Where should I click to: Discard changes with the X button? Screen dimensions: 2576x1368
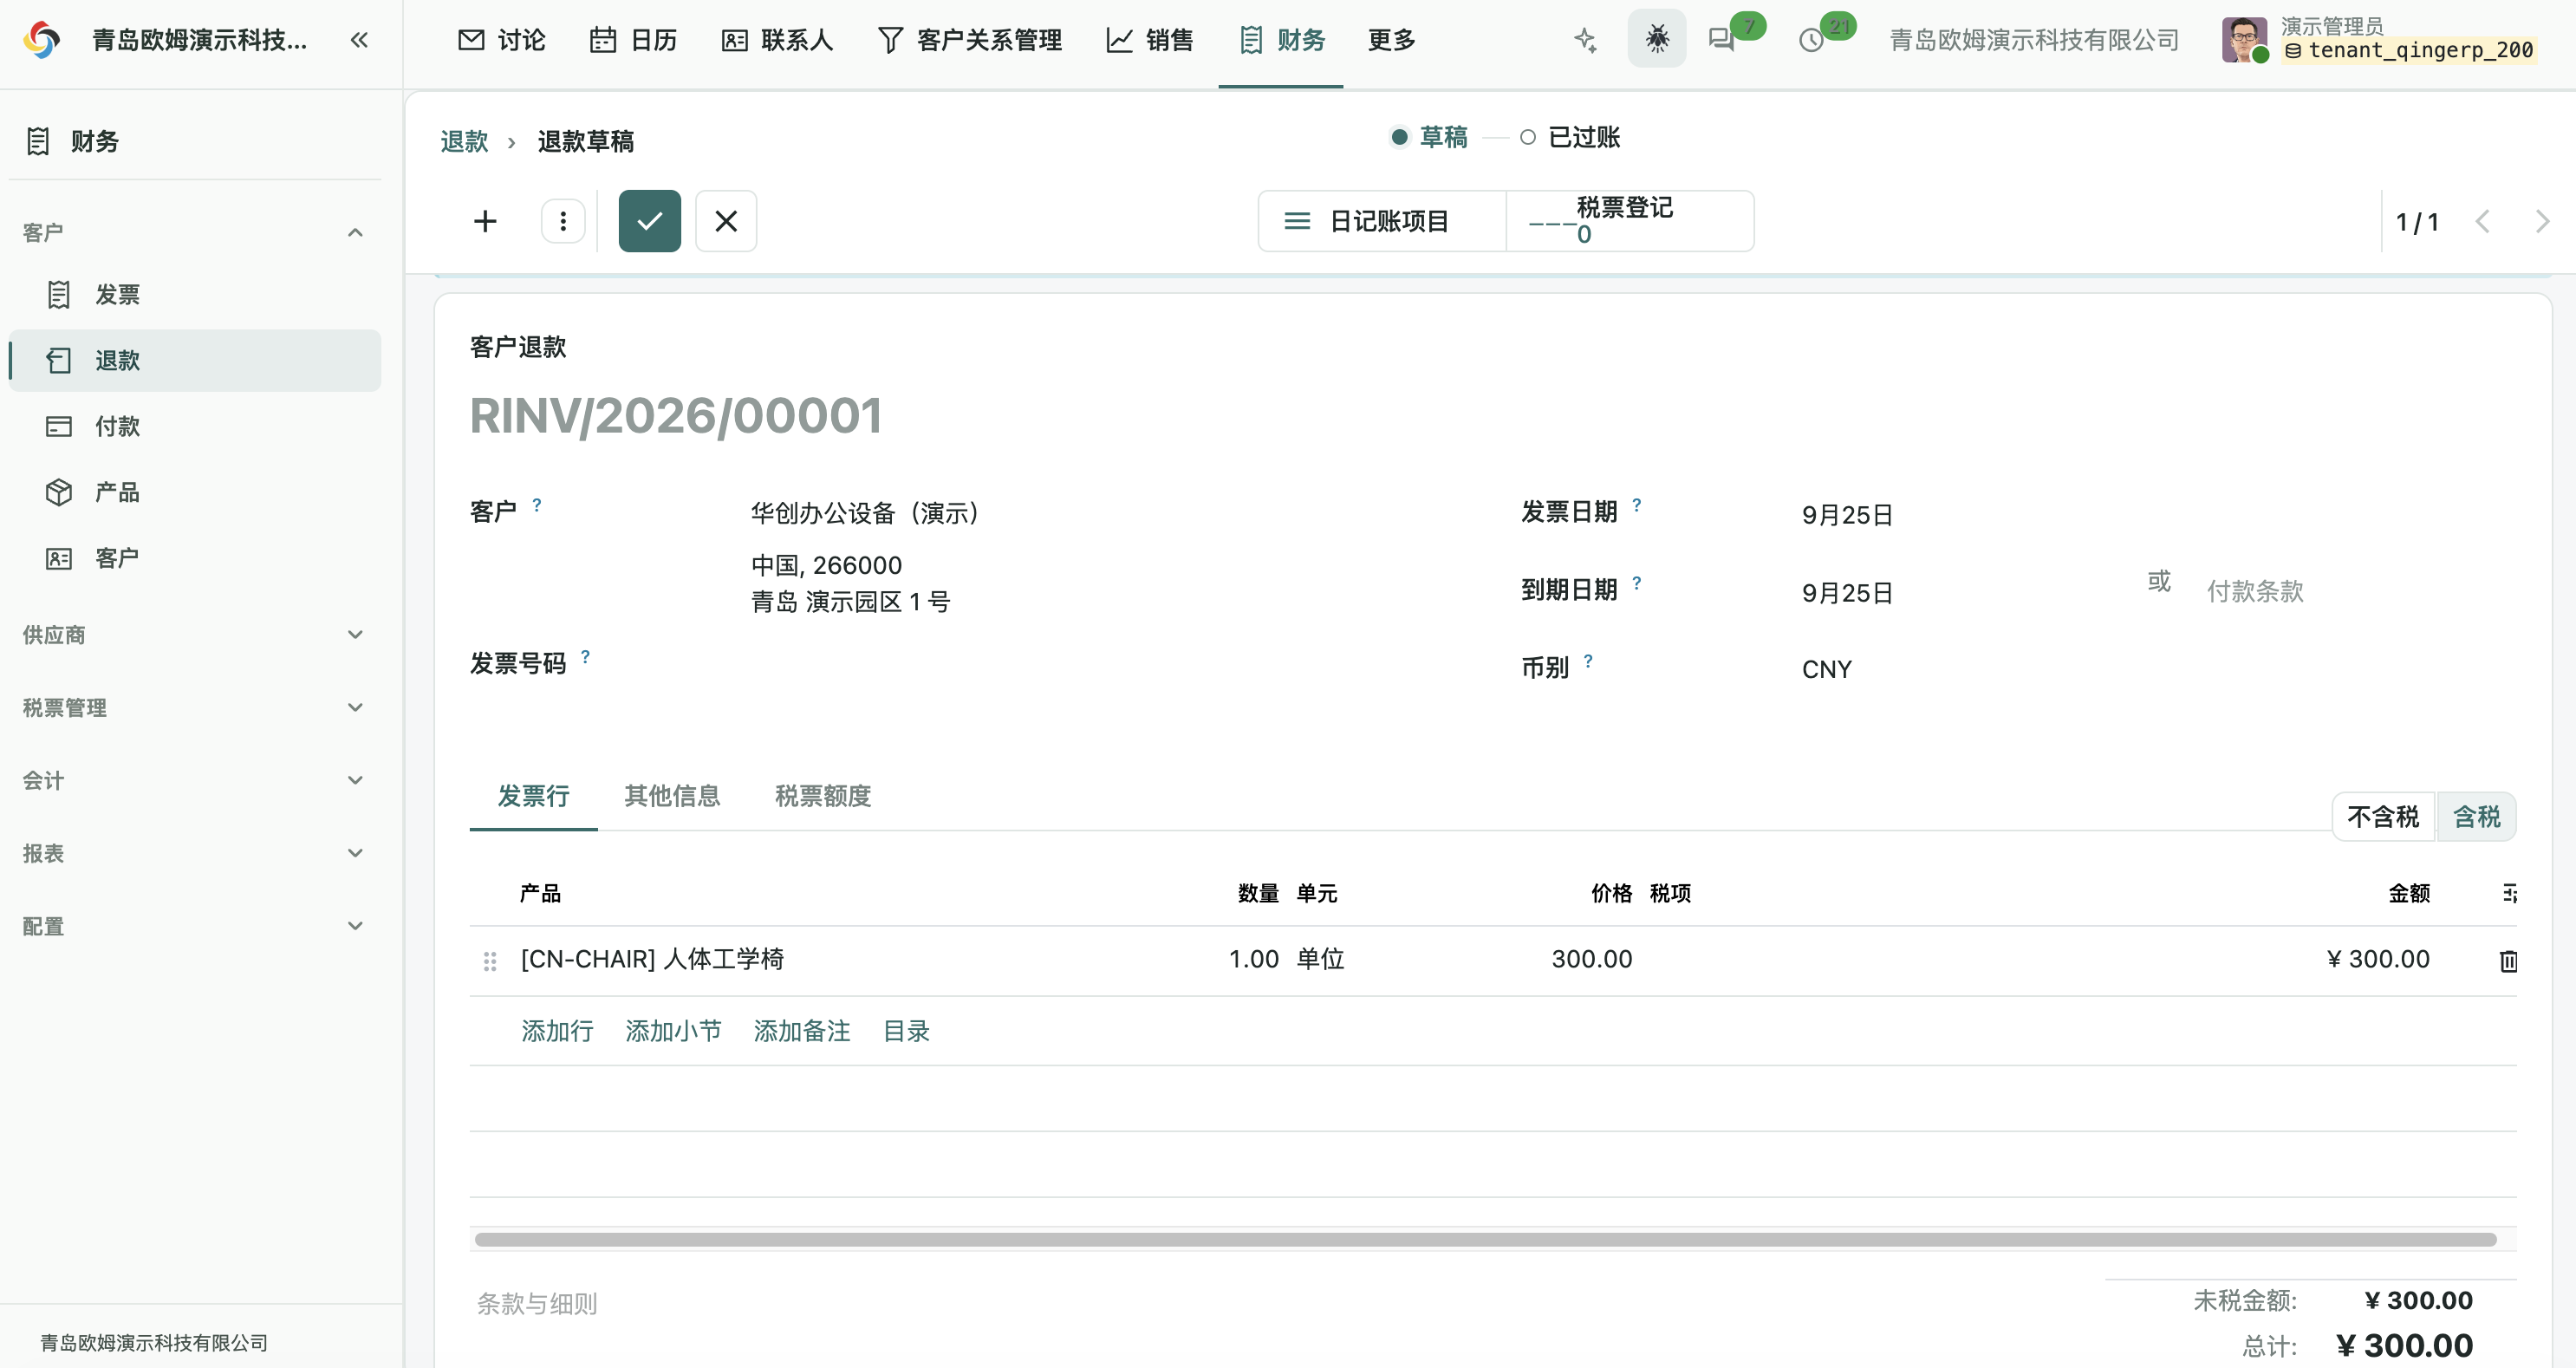tap(726, 221)
